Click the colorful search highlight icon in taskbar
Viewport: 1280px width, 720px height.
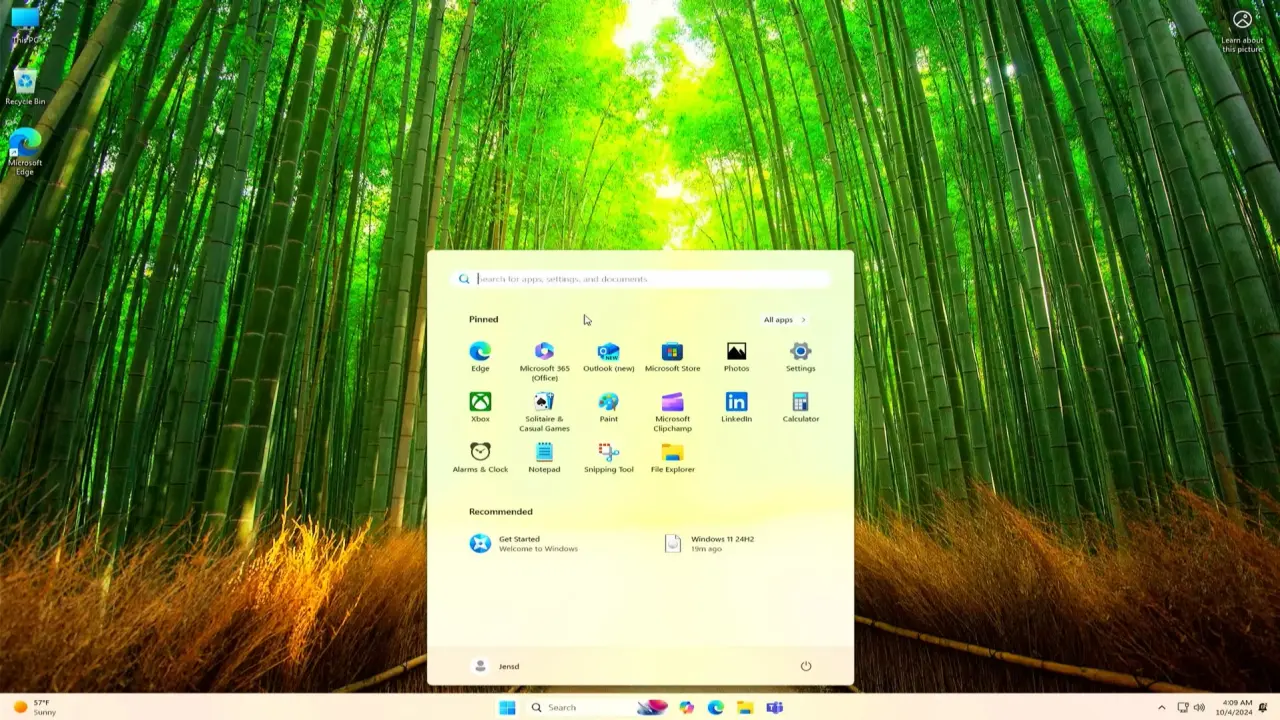tap(652, 707)
